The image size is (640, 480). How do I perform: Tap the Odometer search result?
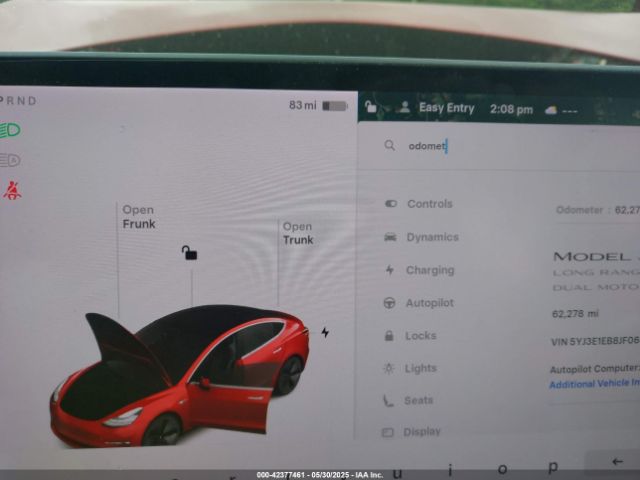coord(598,210)
